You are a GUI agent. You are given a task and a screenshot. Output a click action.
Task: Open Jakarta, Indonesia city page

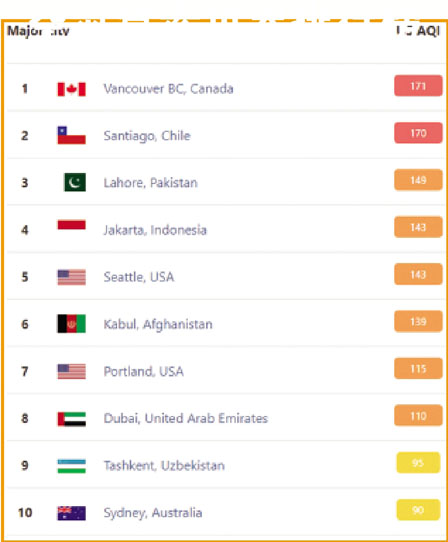tap(155, 230)
